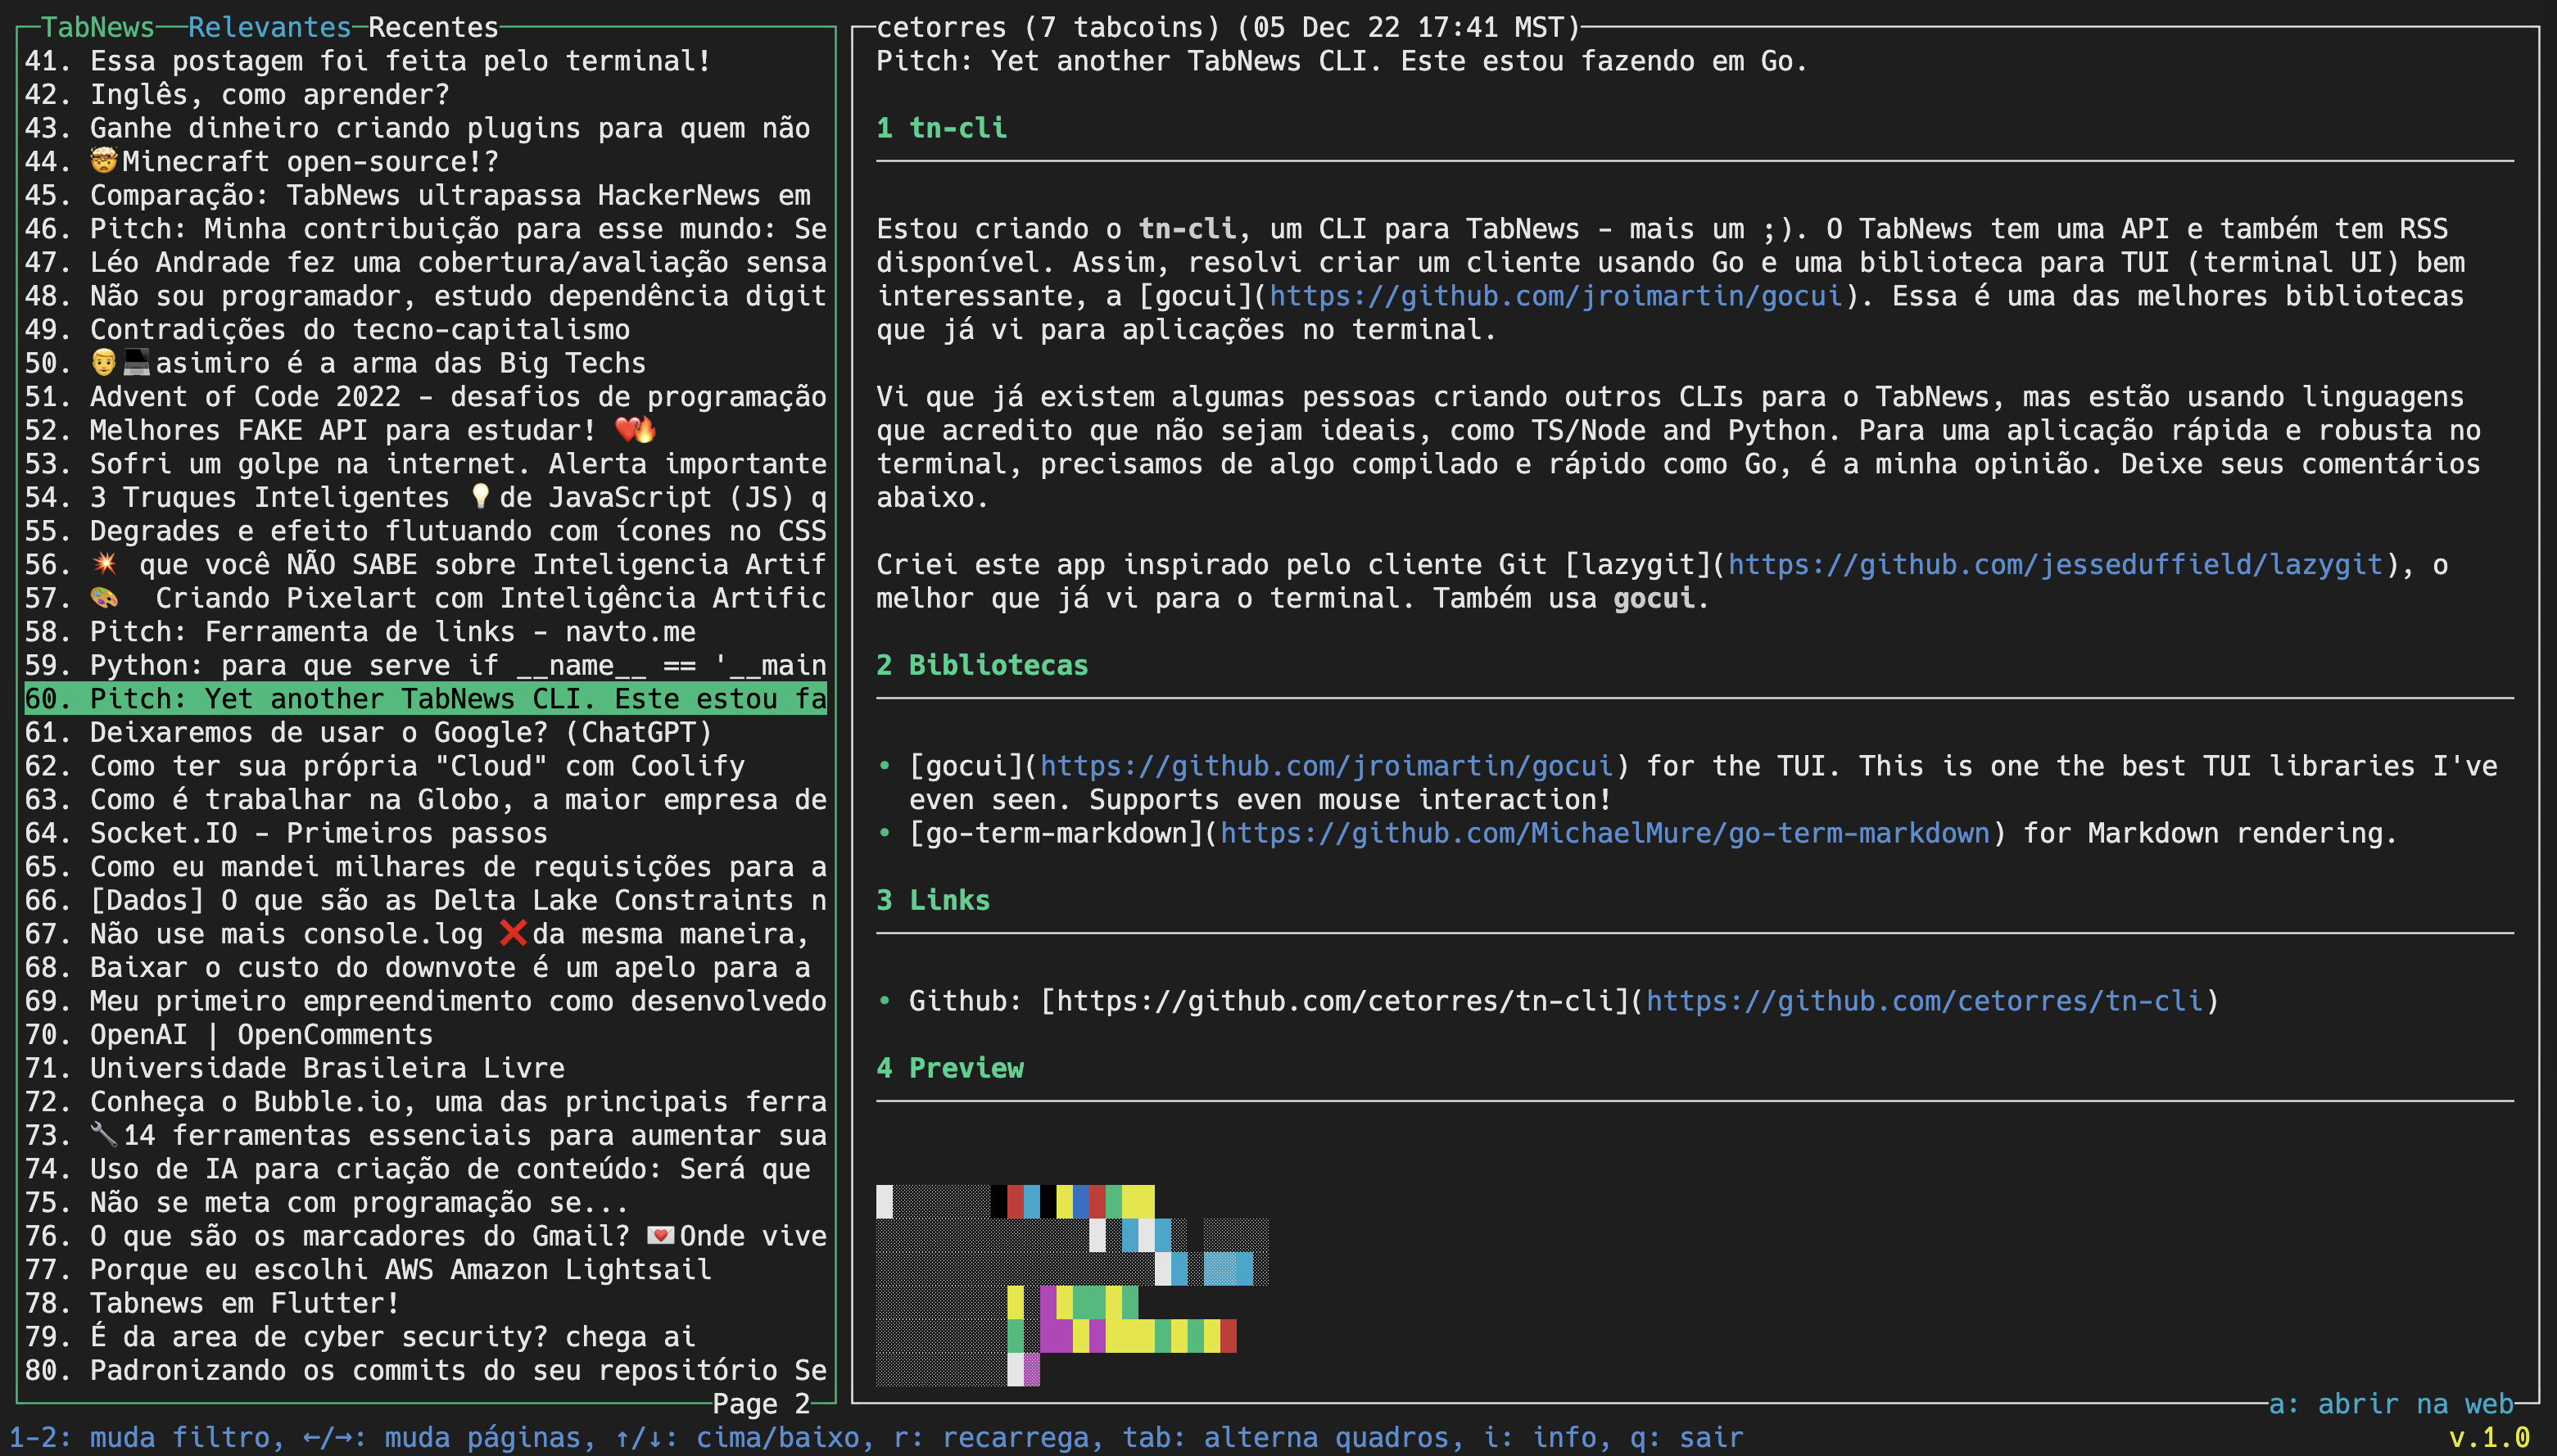Select post 75 'Não se meta com programação se...'
Screen dimensions: 2557x1456
(x=425, y=1203)
